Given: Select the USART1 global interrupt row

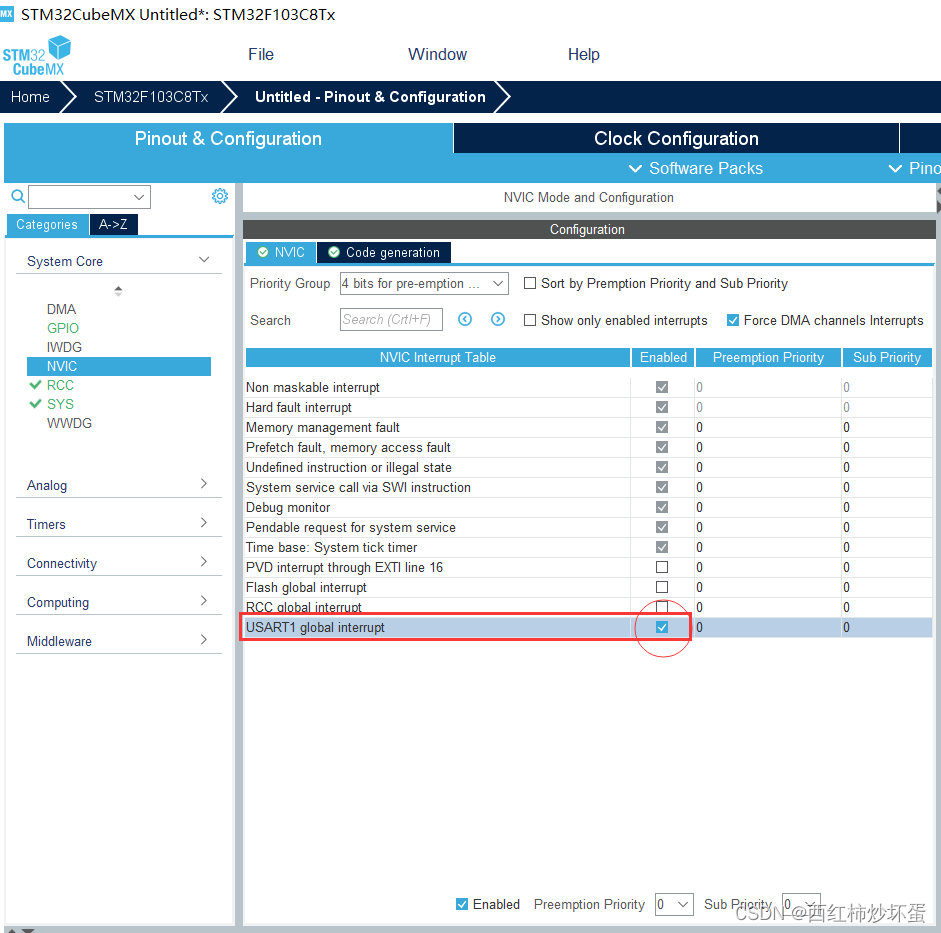Looking at the screenshot, I should tap(588, 627).
